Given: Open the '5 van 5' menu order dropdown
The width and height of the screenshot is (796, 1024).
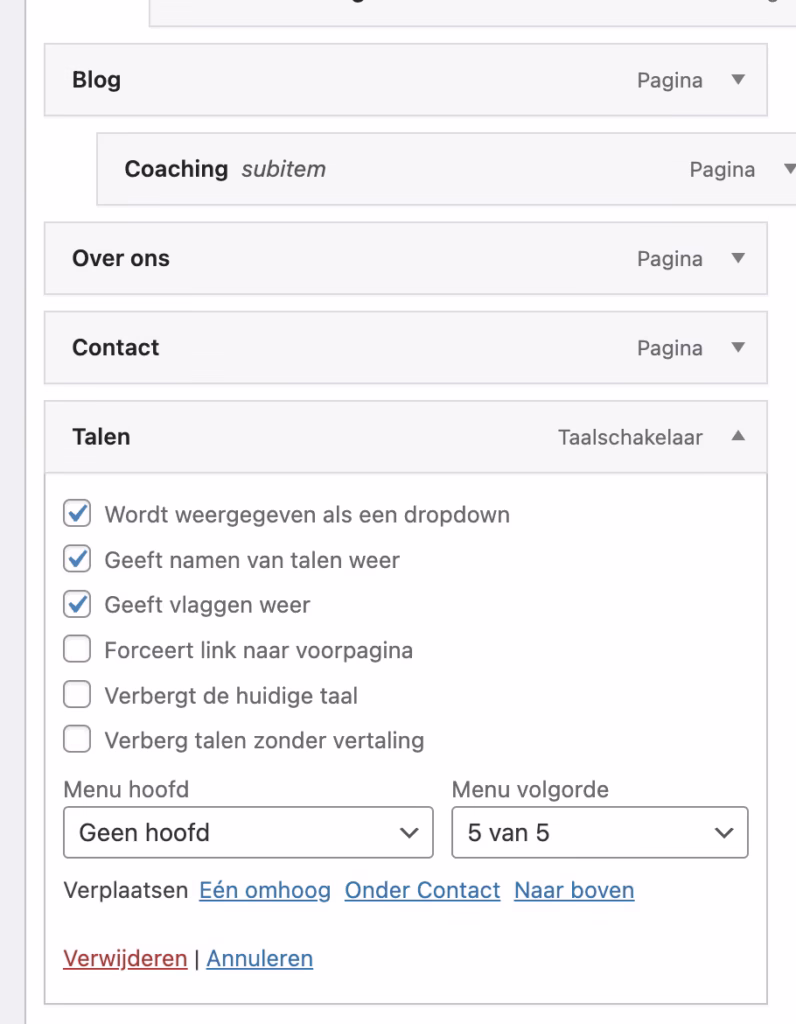Looking at the screenshot, I should point(600,832).
